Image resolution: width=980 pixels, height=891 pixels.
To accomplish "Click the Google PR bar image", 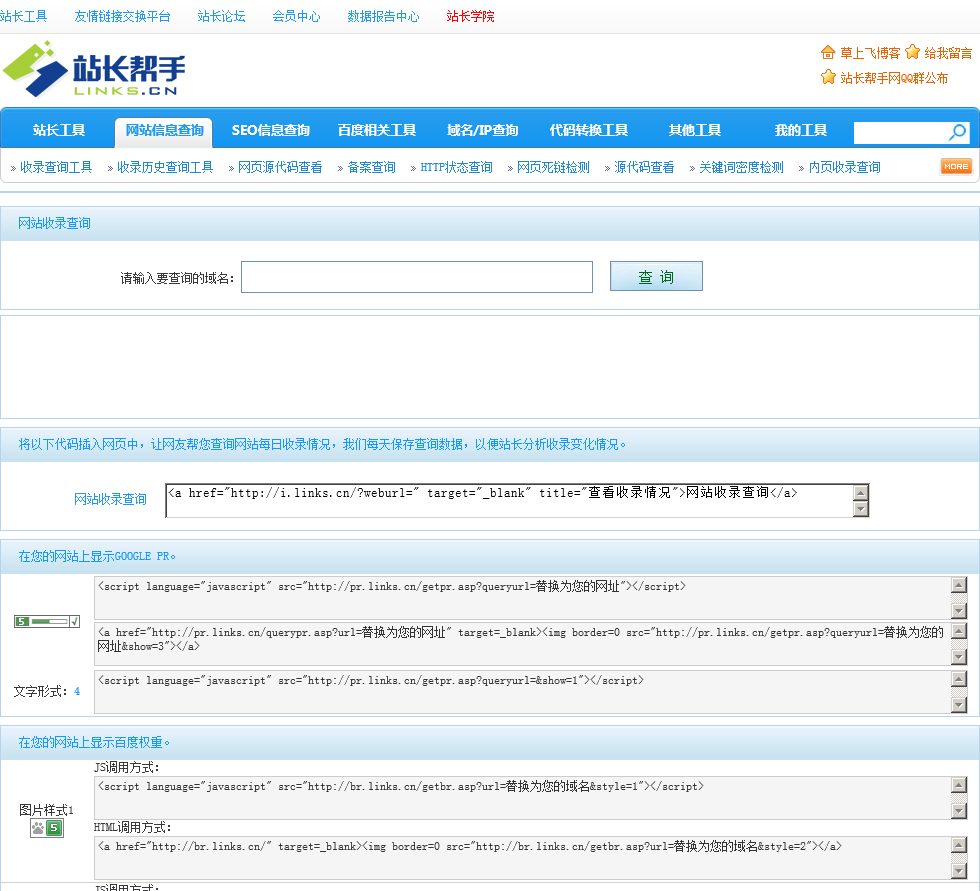I will pos(47,621).
